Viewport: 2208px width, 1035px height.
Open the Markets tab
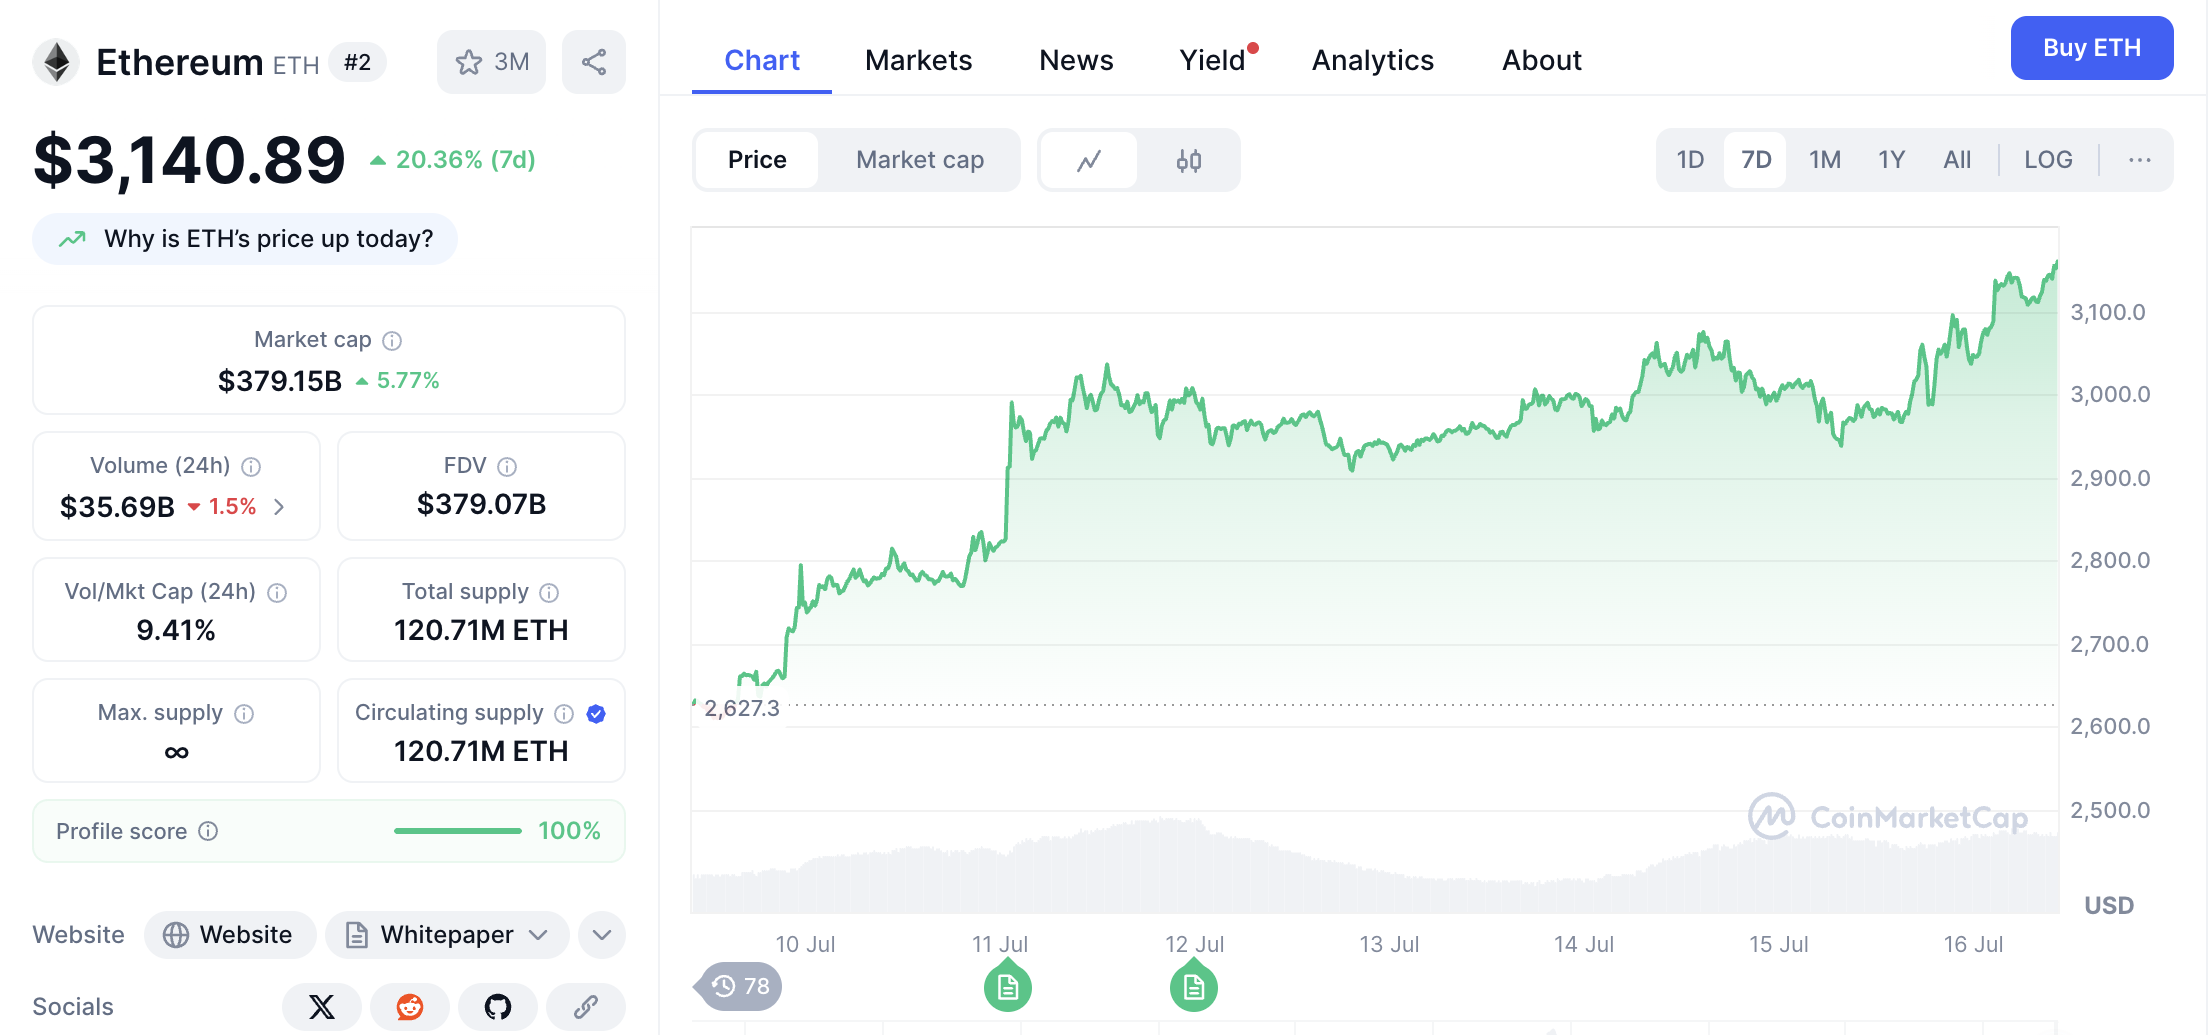point(918,60)
